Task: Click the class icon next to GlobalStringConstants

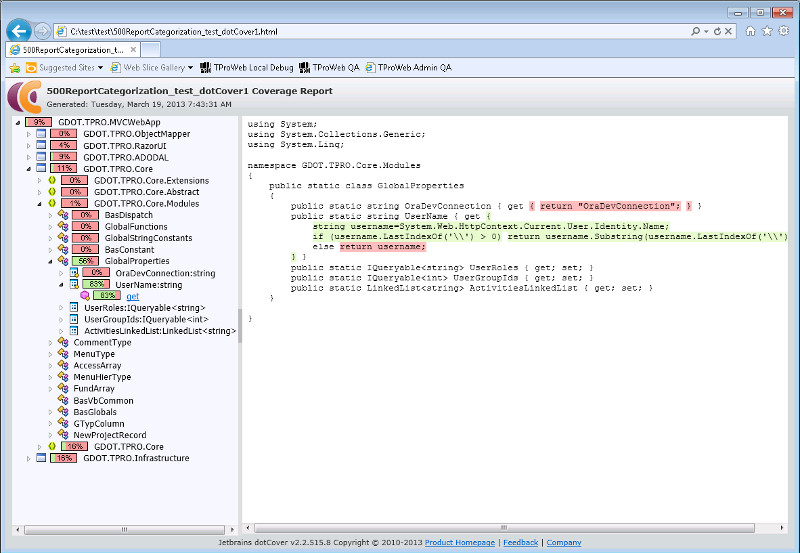Action: 63,238
